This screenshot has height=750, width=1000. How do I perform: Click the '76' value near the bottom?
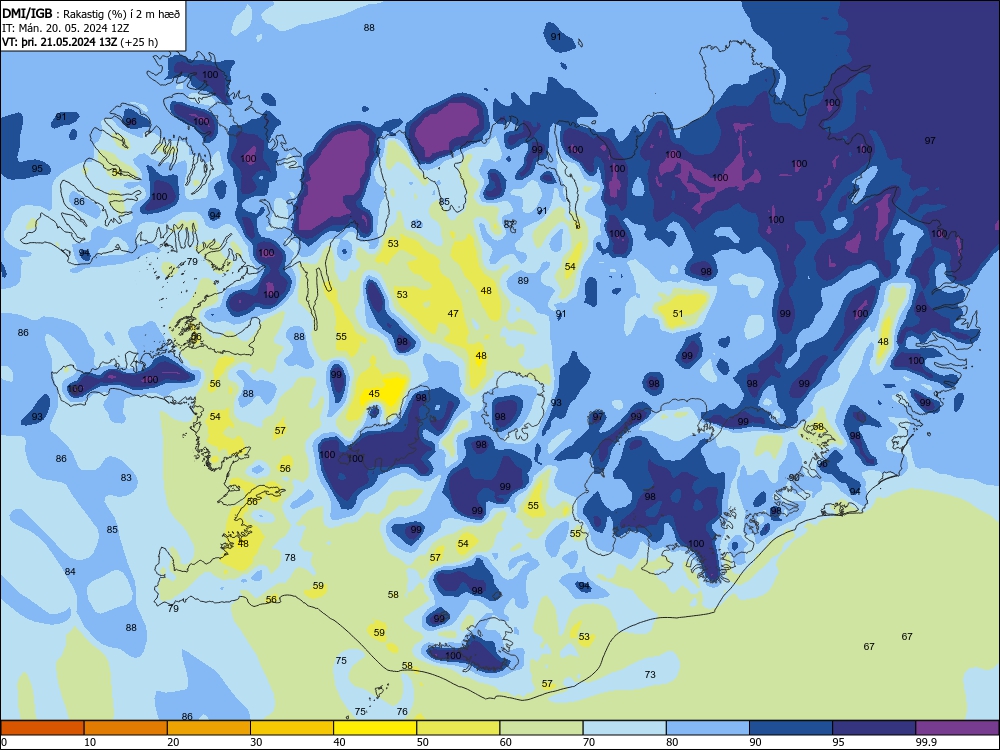point(402,711)
